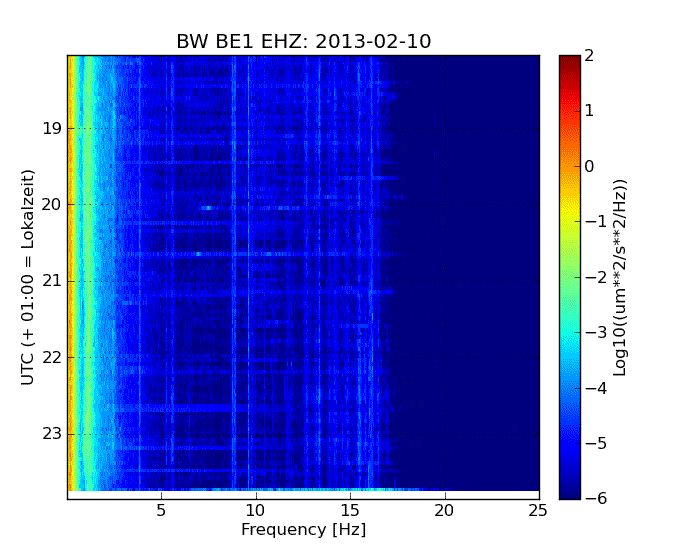Click the y-axis tick label '21'

[x=52, y=281]
